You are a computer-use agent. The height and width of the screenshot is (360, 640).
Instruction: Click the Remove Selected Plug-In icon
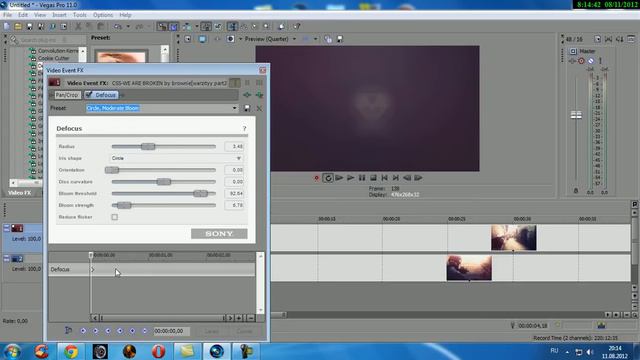(259, 95)
